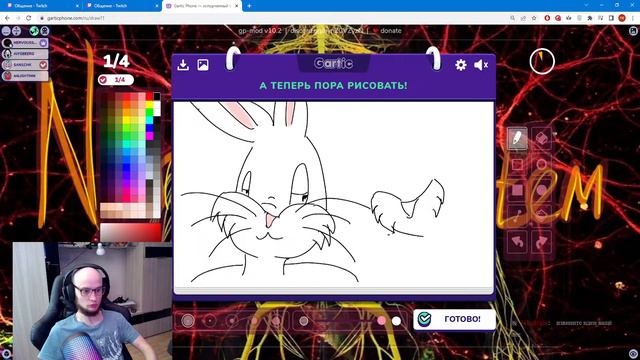The image size is (640, 360).
Task: Open the browser profile avatar
Action: [x=622, y=18]
